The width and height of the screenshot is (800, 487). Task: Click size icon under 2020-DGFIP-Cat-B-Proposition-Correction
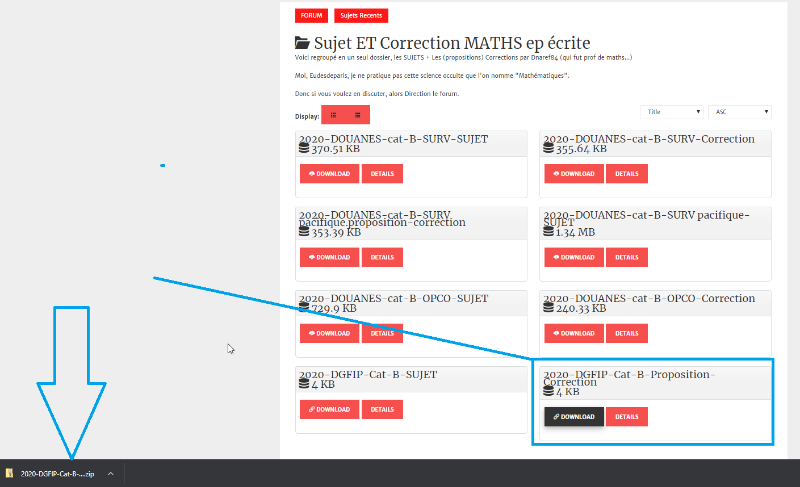(x=548, y=392)
